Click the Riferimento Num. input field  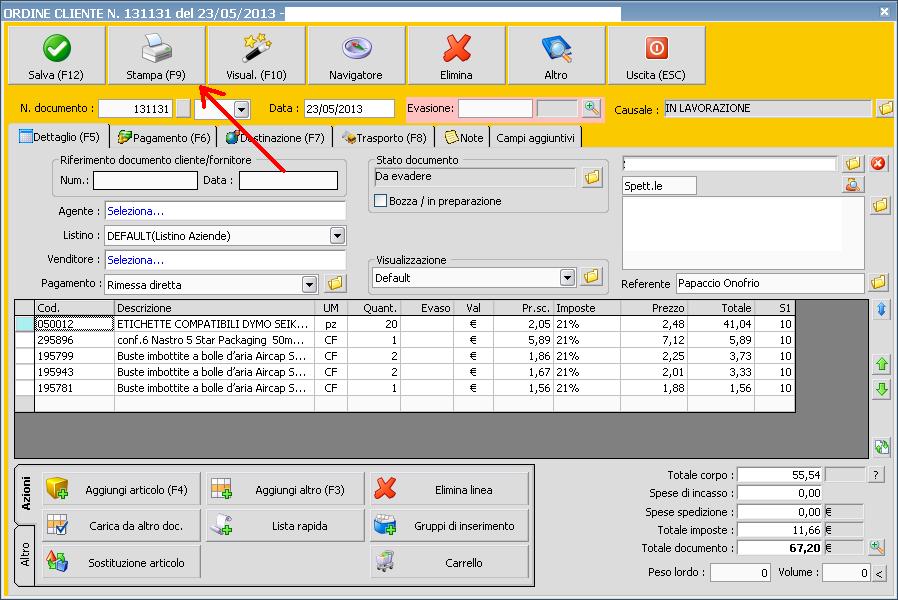145,180
